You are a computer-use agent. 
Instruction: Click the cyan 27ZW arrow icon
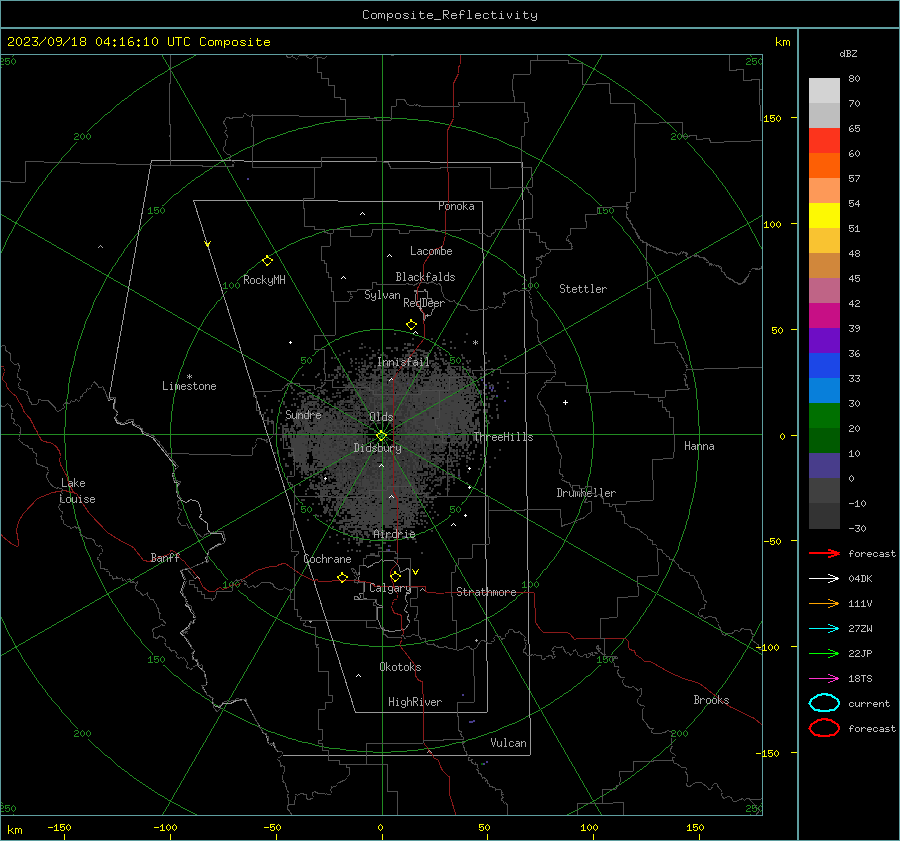tap(824, 628)
